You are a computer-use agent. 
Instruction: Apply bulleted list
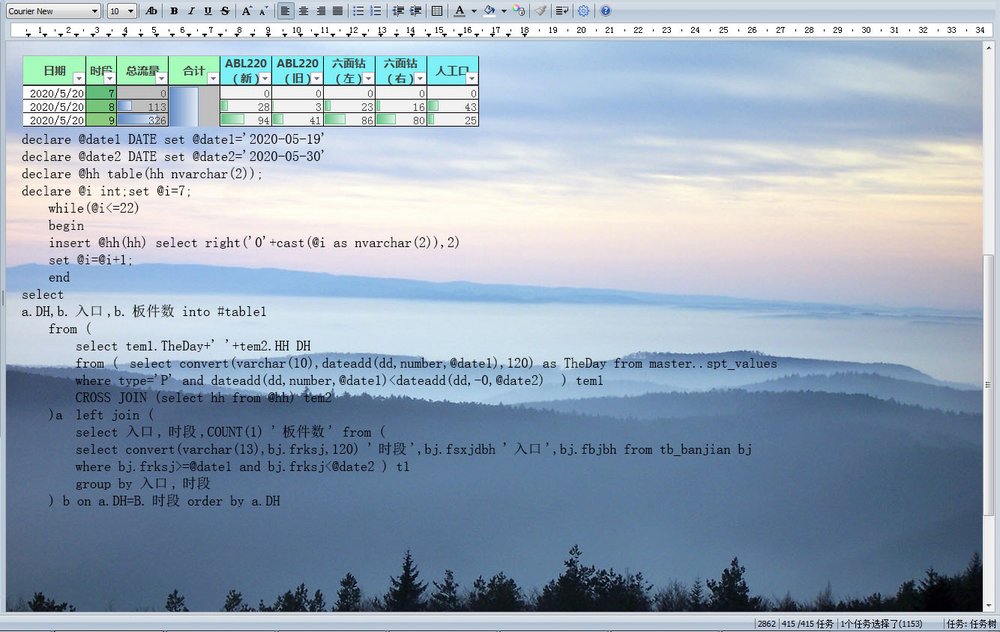[x=358, y=11]
